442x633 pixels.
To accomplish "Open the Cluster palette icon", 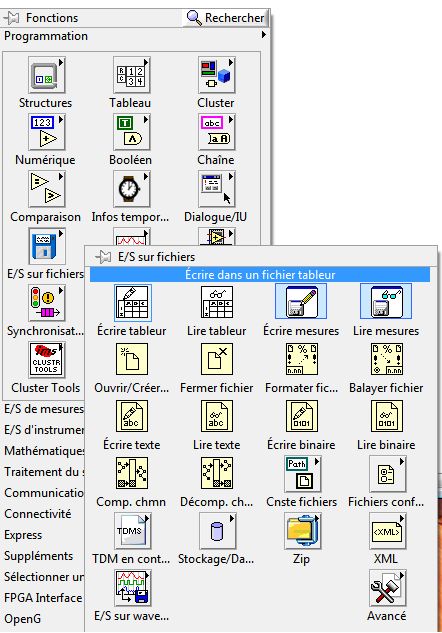I will point(217,75).
